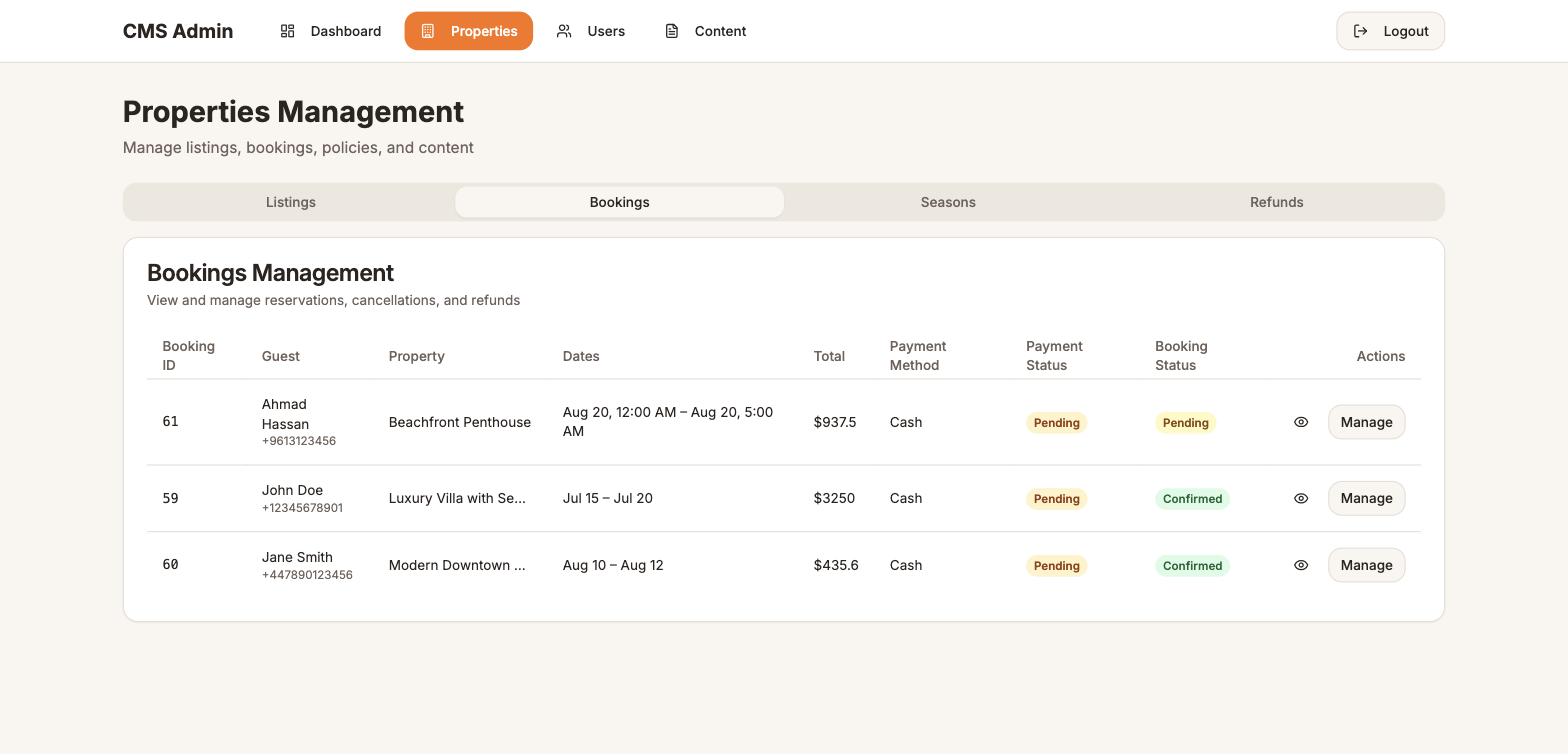Image resolution: width=1568 pixels, height=755 pixels.
Task: Click total amount $435.6
Action: 836,565
